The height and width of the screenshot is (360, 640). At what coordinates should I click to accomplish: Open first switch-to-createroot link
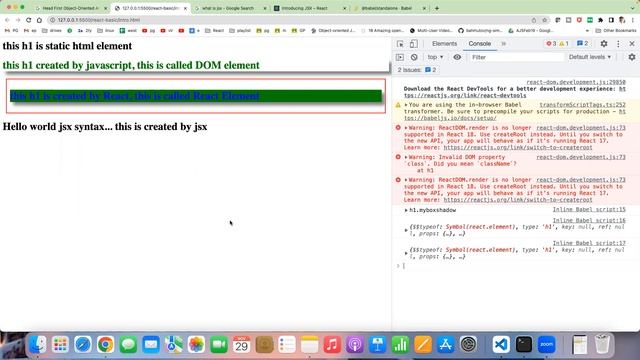(x=518, y=147)
